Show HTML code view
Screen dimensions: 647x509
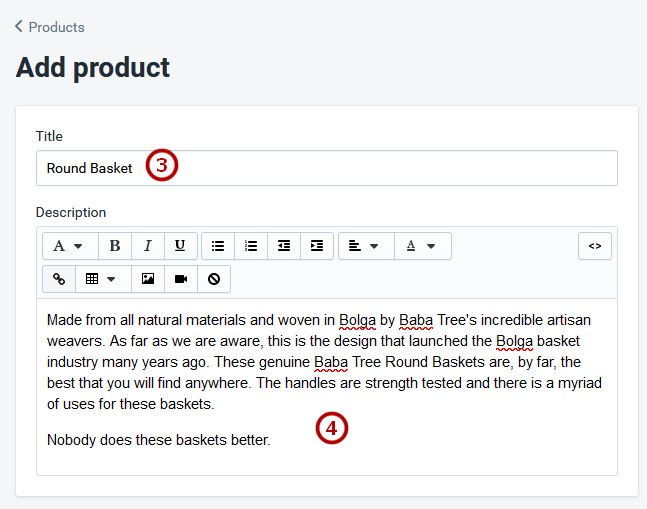click(595, 246)
